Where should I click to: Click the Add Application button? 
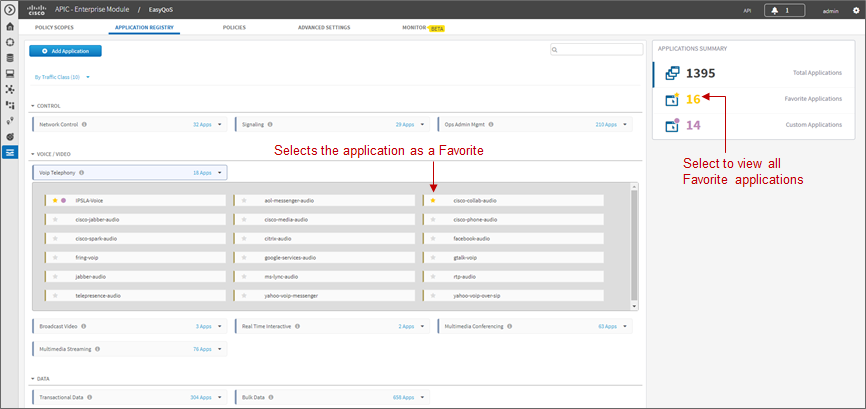(x=65, y=51)
